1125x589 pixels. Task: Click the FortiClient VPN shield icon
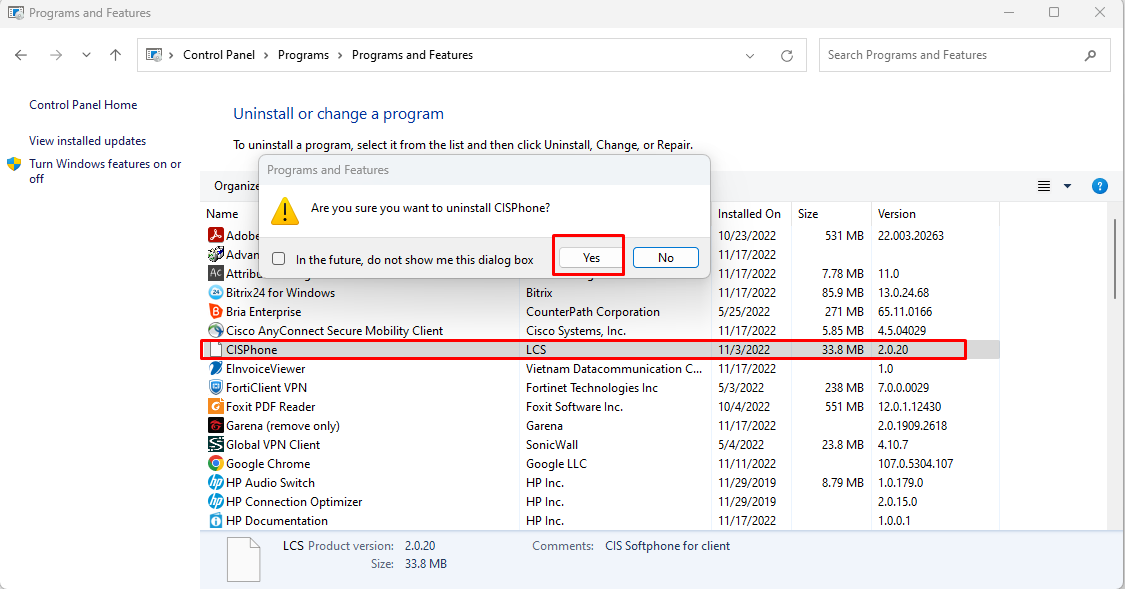coord(215,387)
